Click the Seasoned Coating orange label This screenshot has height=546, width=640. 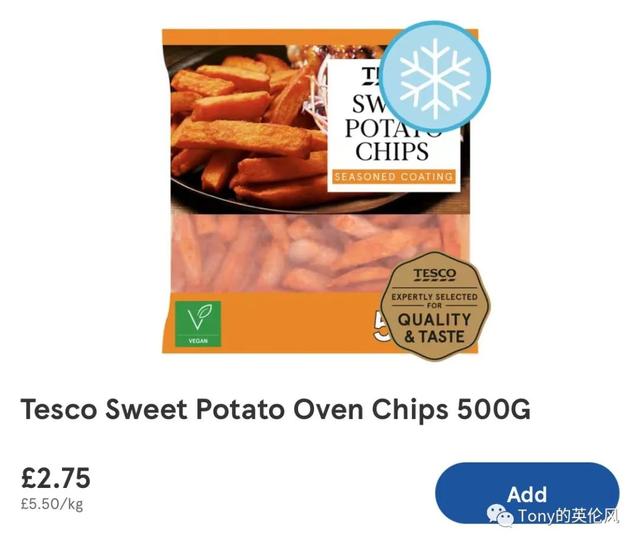click(x=393, y=177)
